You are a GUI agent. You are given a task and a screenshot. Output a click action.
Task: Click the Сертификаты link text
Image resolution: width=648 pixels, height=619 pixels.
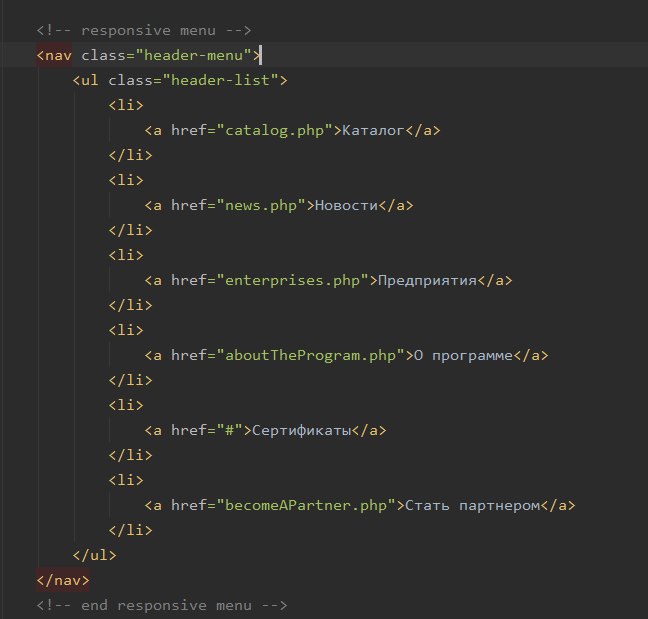(301, 430)
